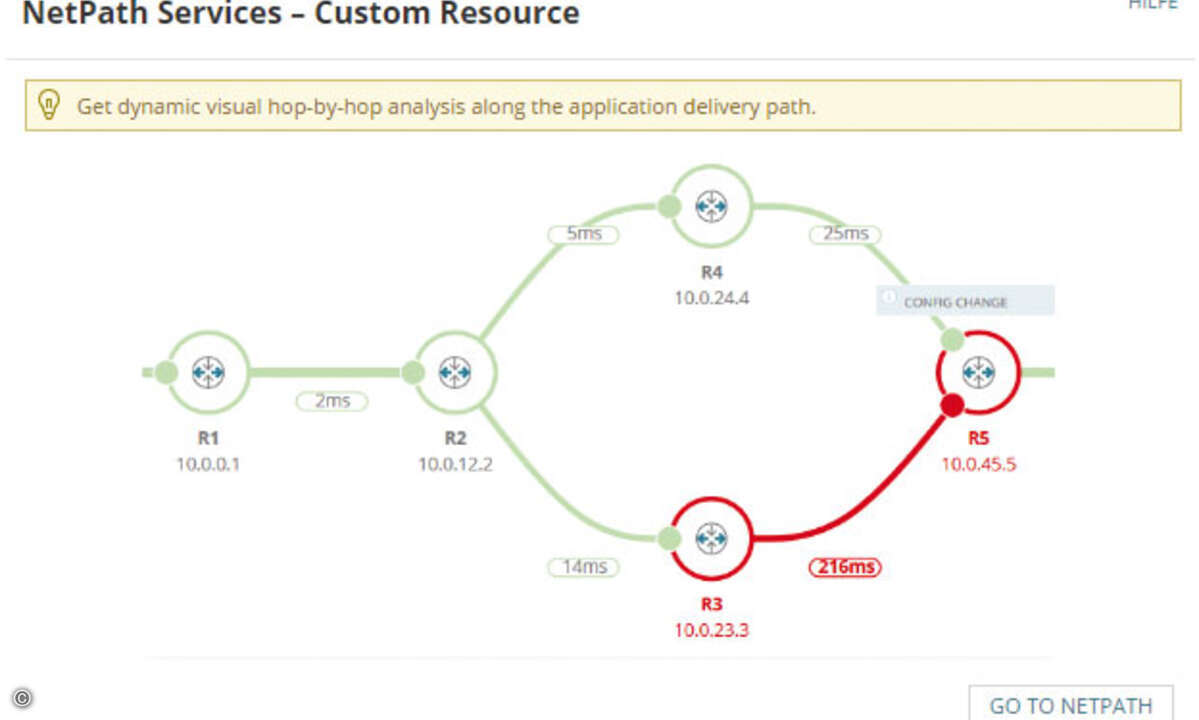Click the lightbulb tip icon
This screenshot has width=1199, height=720.
point(49,105)
